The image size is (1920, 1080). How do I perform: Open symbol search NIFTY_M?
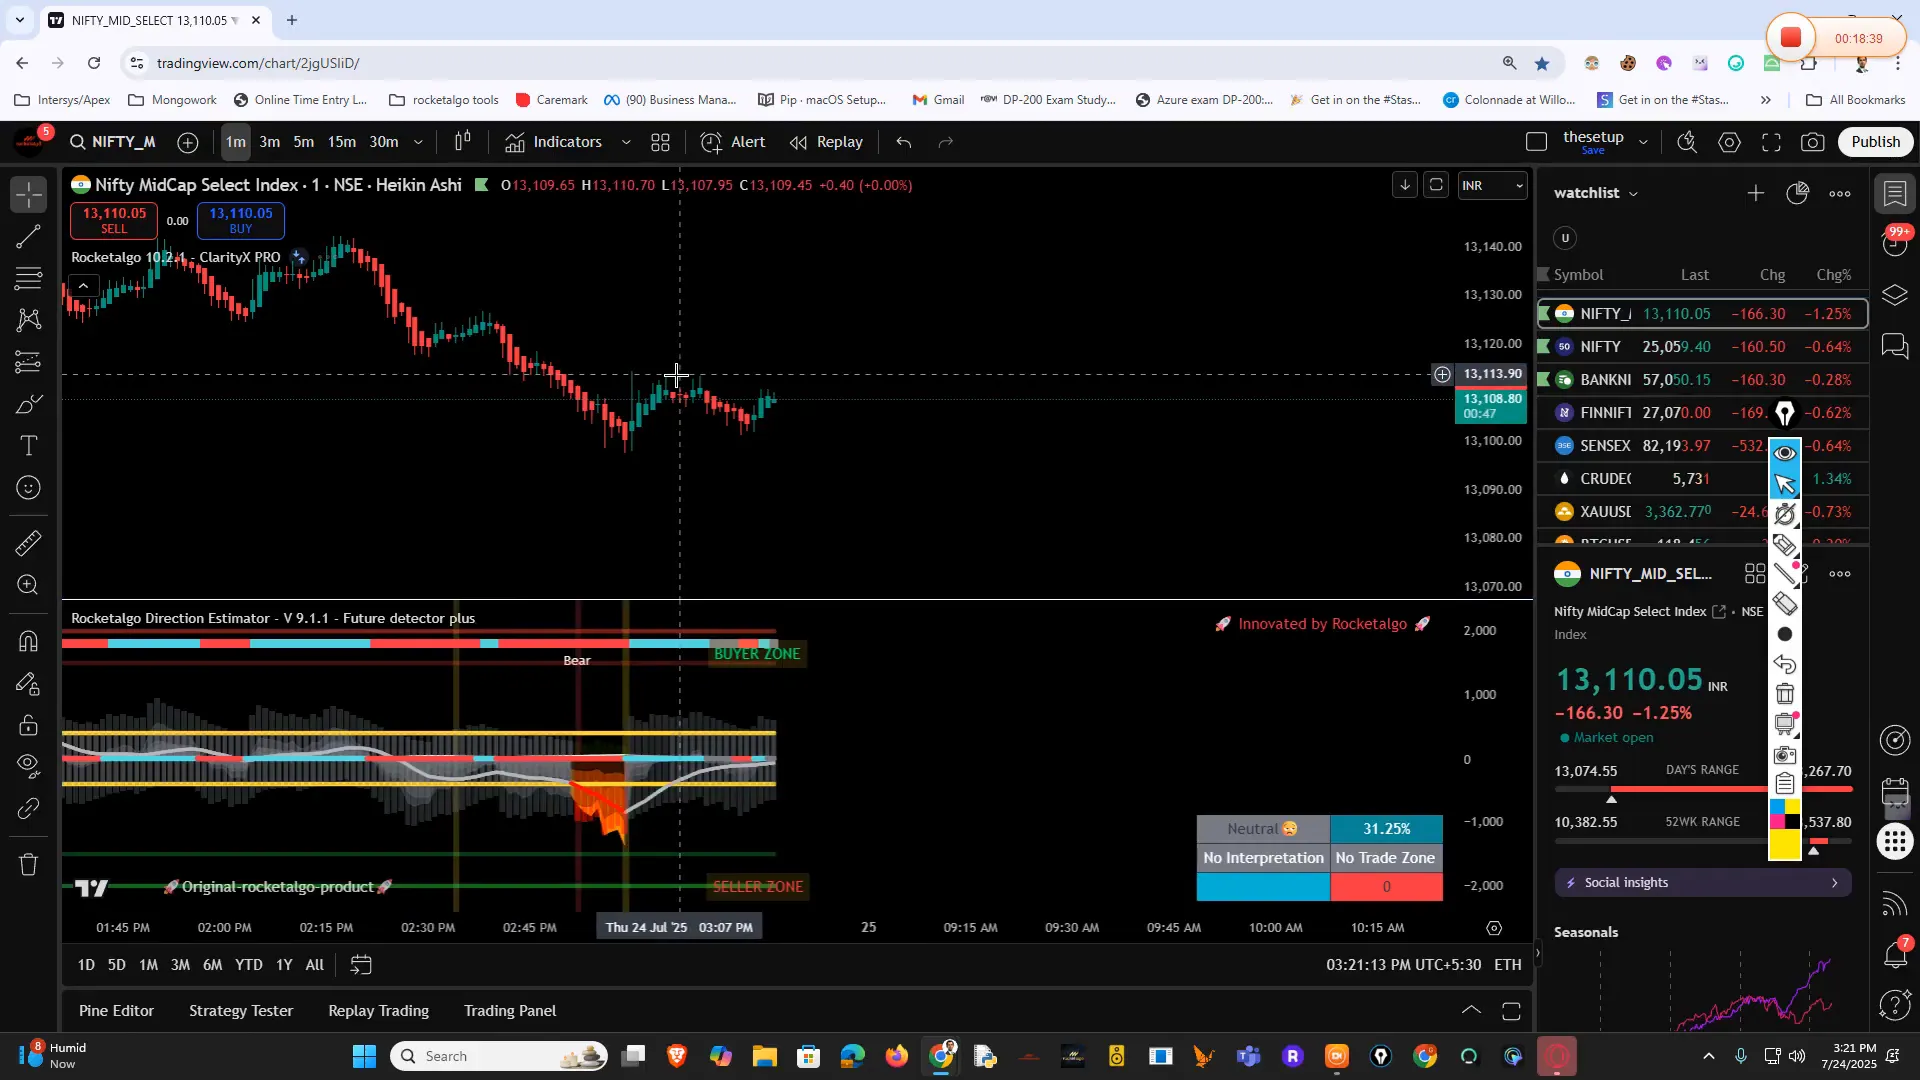pyautogui.click(x=113, y=142)
